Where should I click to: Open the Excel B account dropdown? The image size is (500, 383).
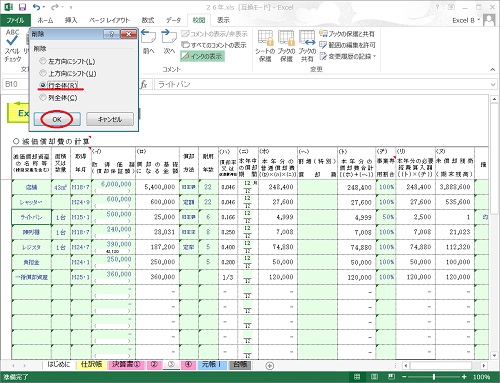click(466, 20)
